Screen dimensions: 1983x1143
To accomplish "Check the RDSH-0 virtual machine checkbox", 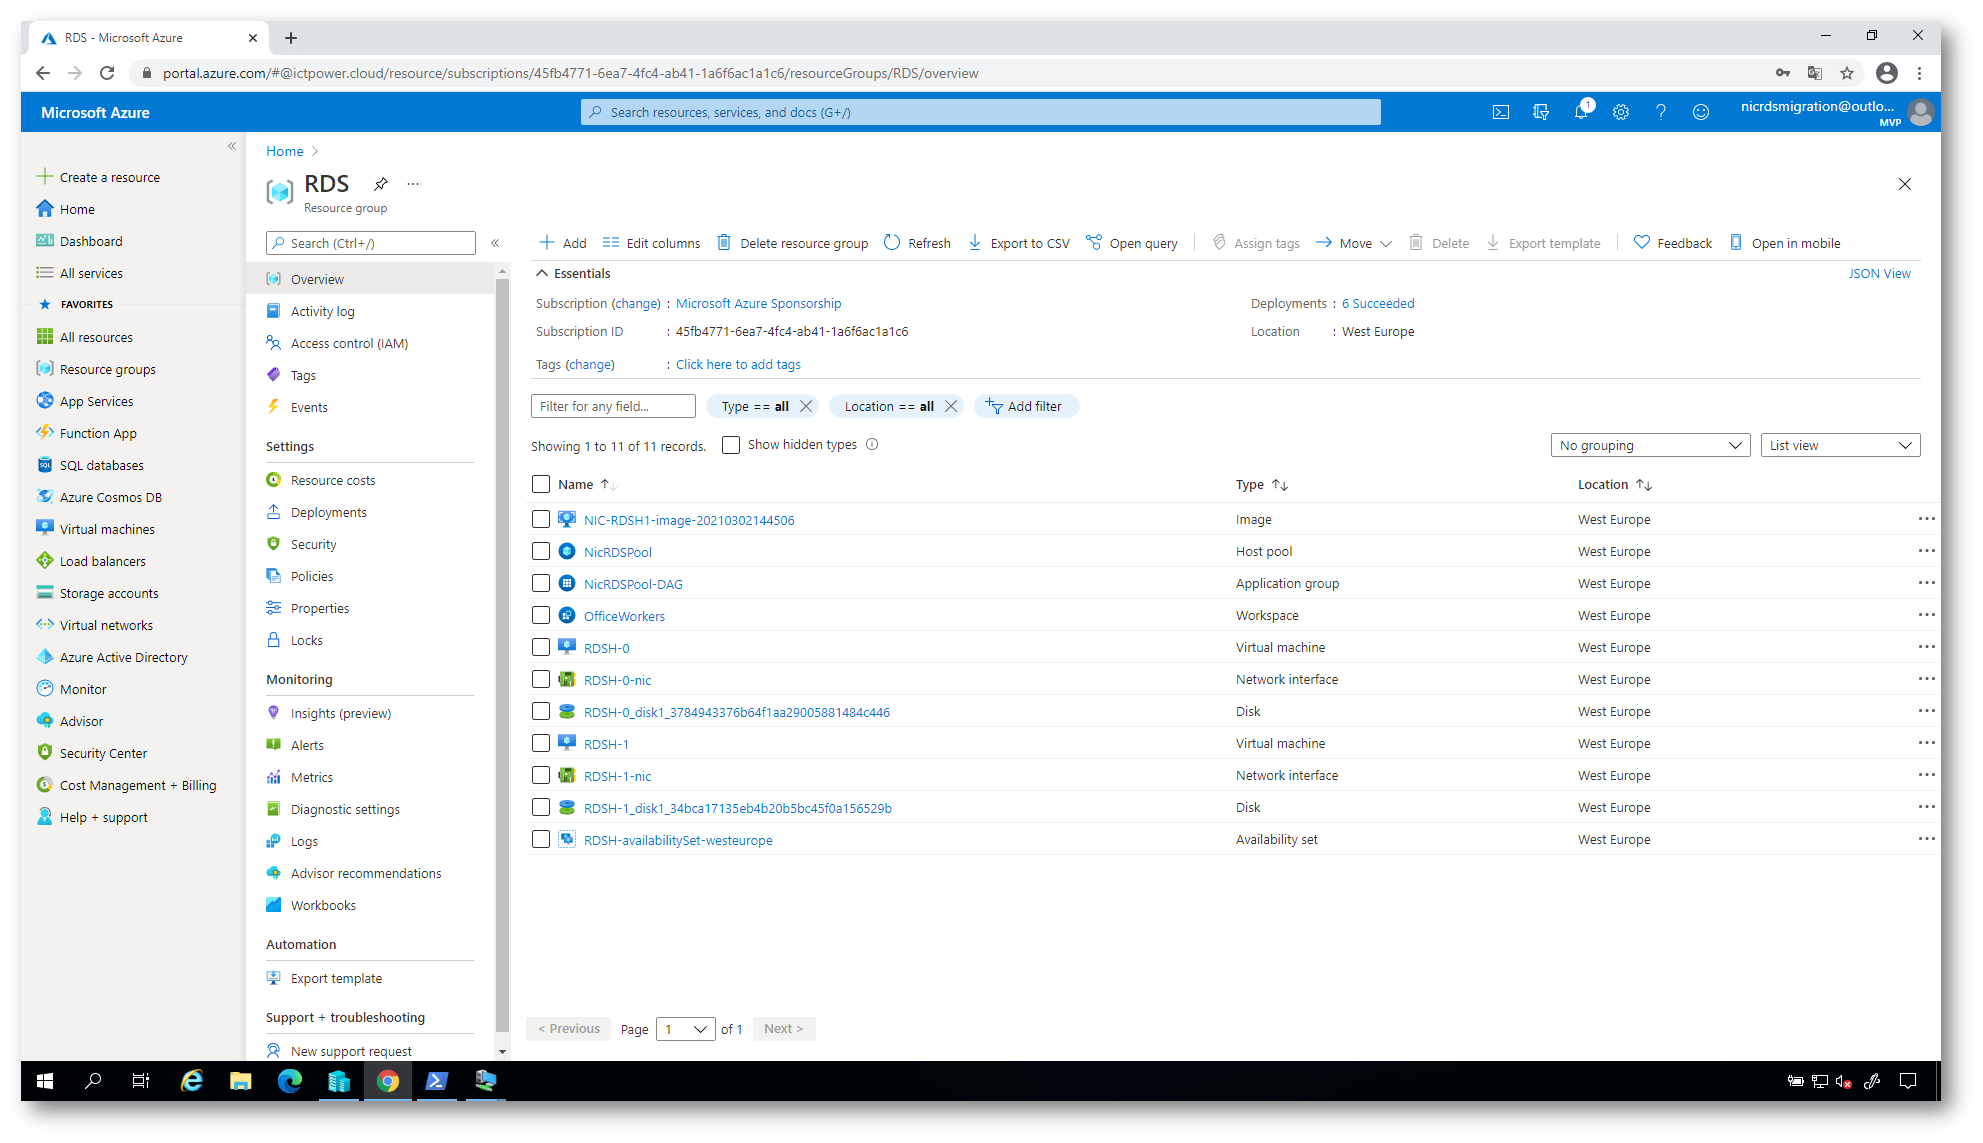I will coord(541,647).
